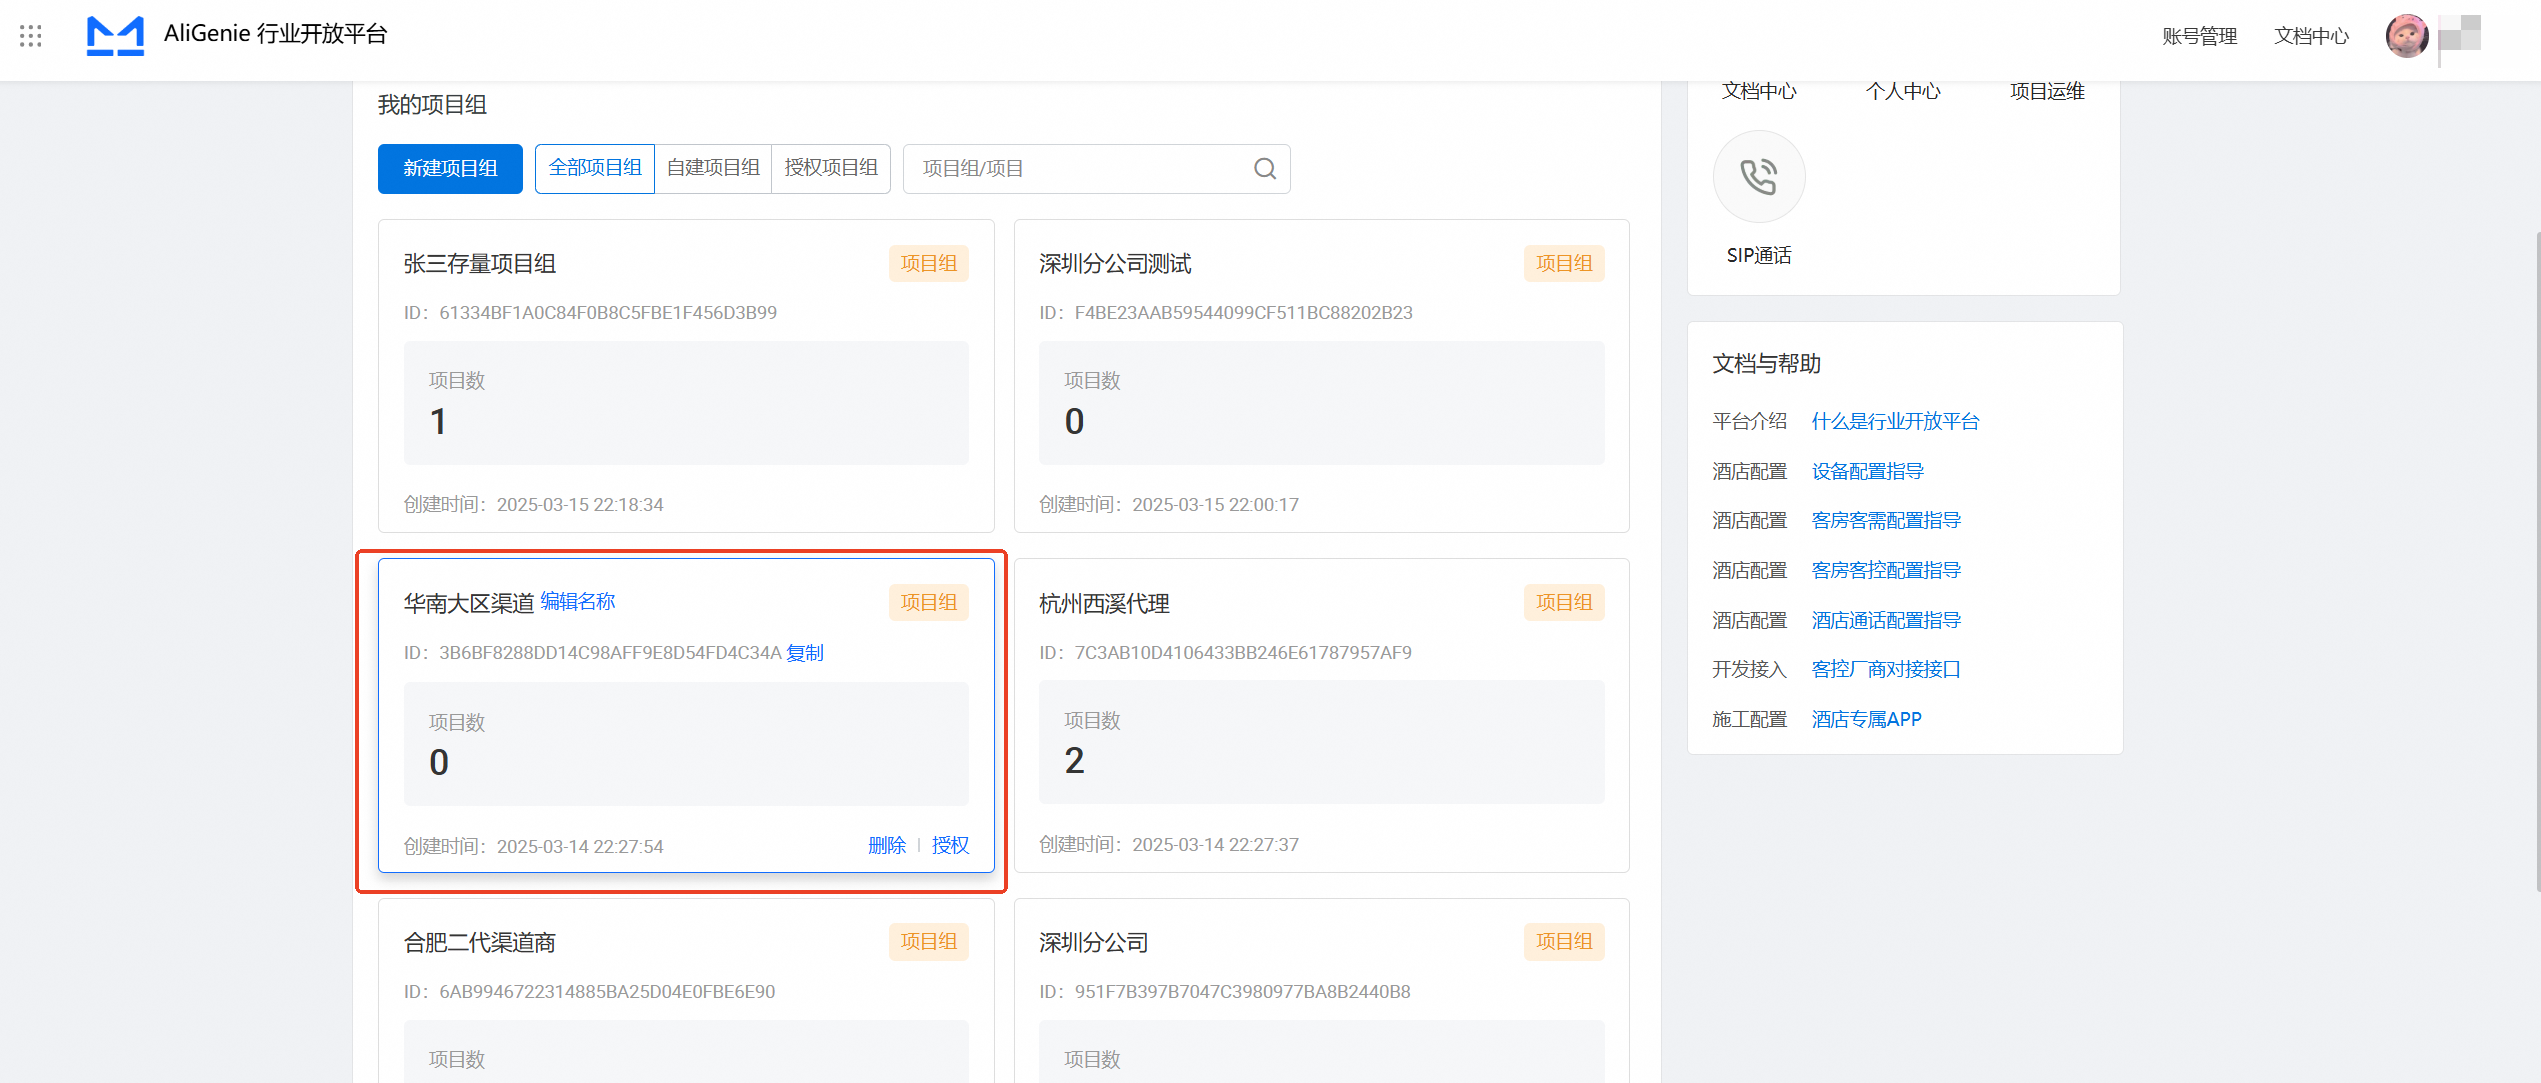Image resolution: width=2541 pixels, height=1083 pixels.
Task: Open the 深圳分公司测试 card title
Action: [x=1115, y=264]
